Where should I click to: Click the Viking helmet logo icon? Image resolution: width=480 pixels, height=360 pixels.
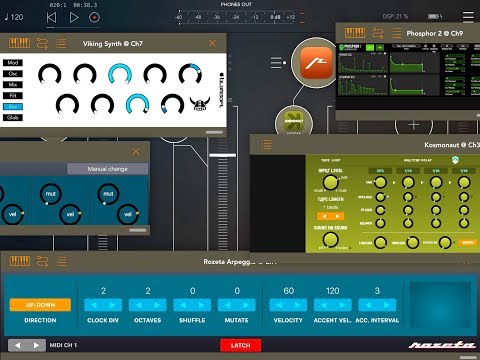coord(200,104)
